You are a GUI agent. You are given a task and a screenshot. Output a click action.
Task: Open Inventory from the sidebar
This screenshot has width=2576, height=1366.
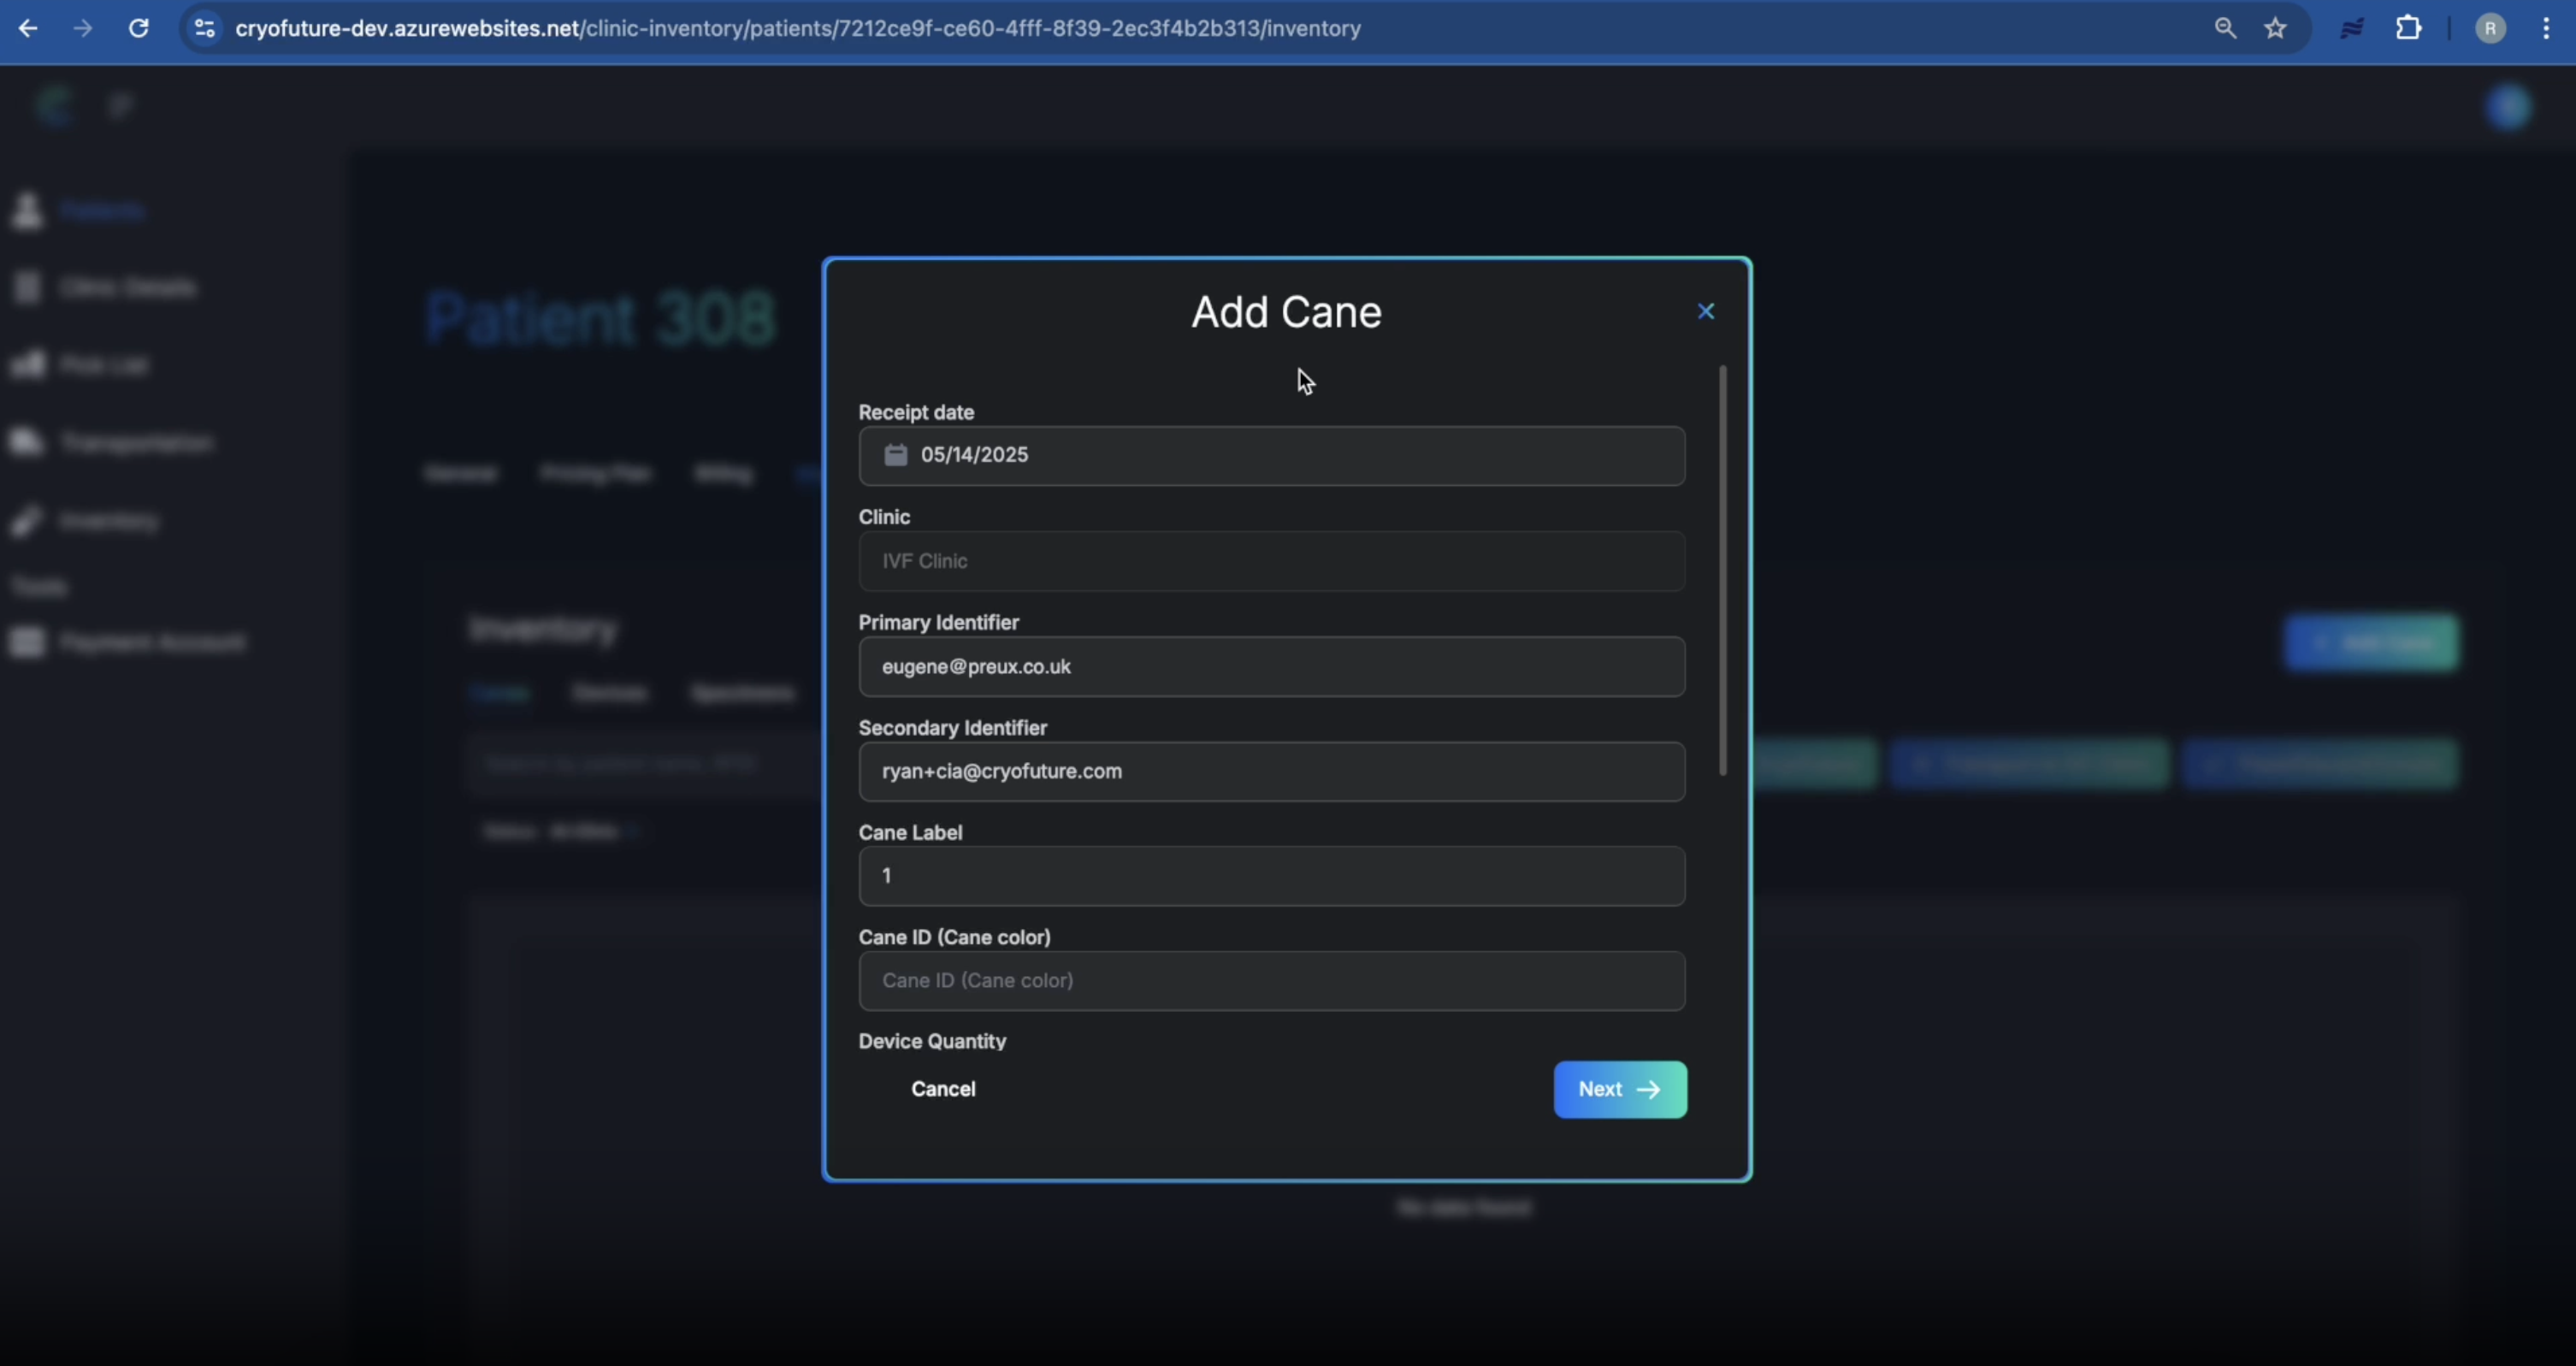point(110,520)
